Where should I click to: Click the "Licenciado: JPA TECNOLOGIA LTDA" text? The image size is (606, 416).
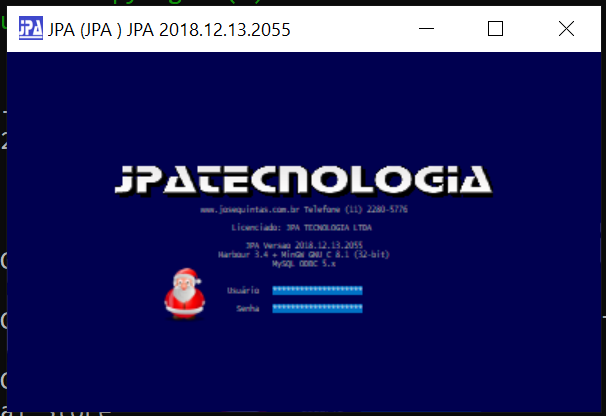(301, 227)
